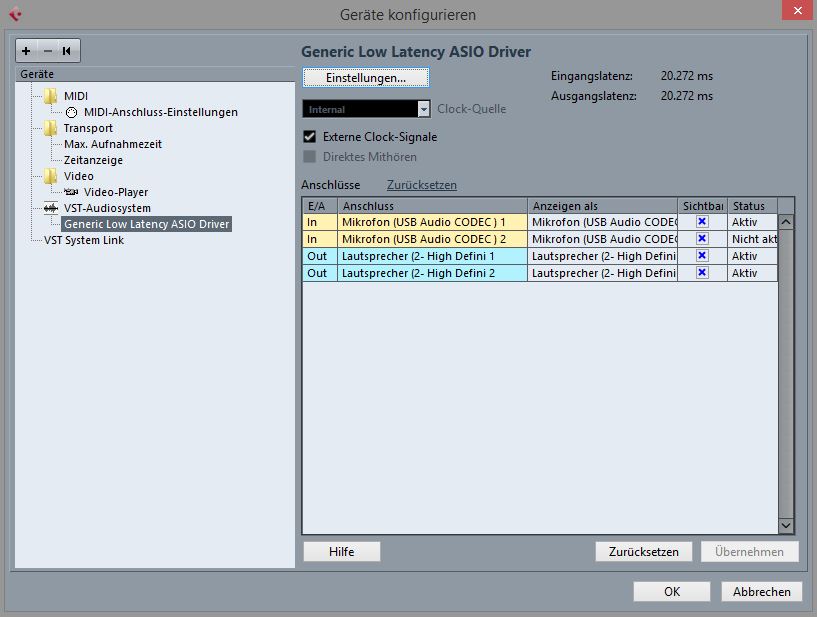Edit display name of Lautsprecher High Defini 2
817x617 pixels.
point(602,273)
